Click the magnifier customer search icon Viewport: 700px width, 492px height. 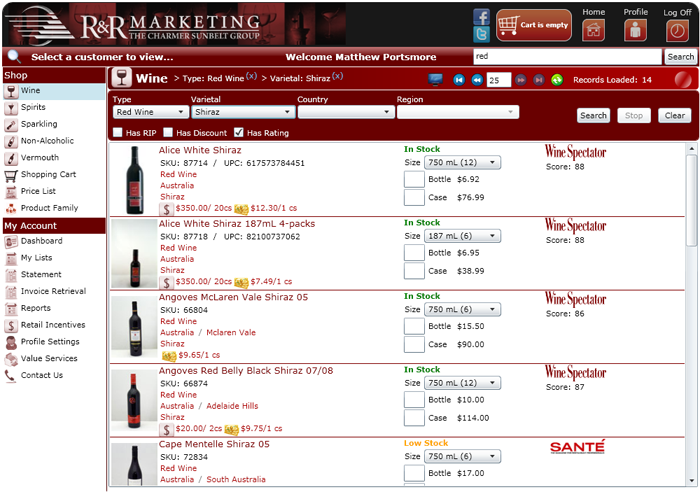pyautogui.click(x=14, y=57)
